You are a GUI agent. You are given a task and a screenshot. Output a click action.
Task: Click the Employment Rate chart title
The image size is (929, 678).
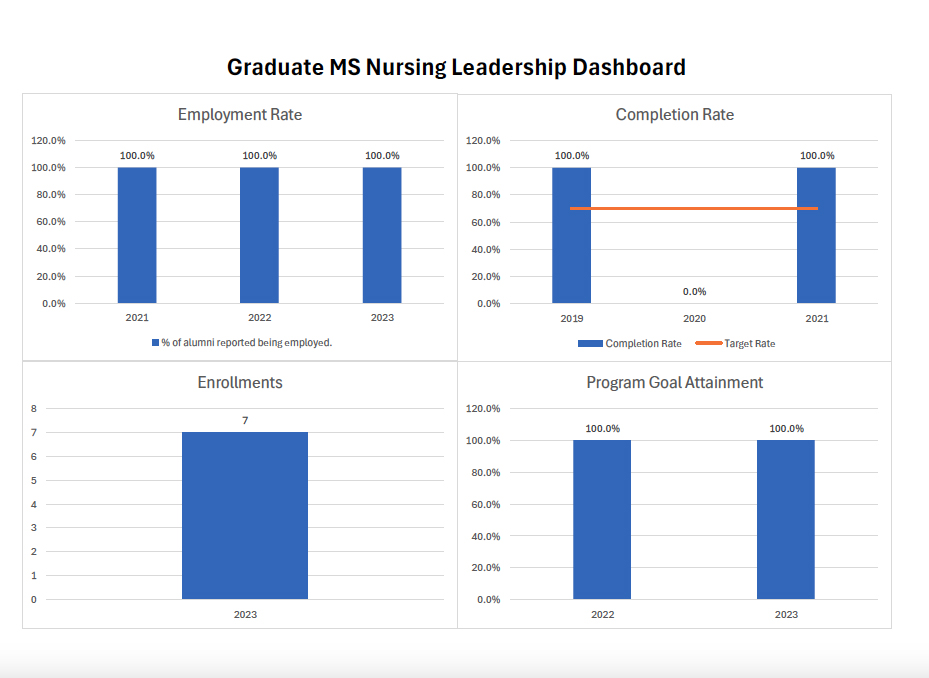click(x=240, y=115)
